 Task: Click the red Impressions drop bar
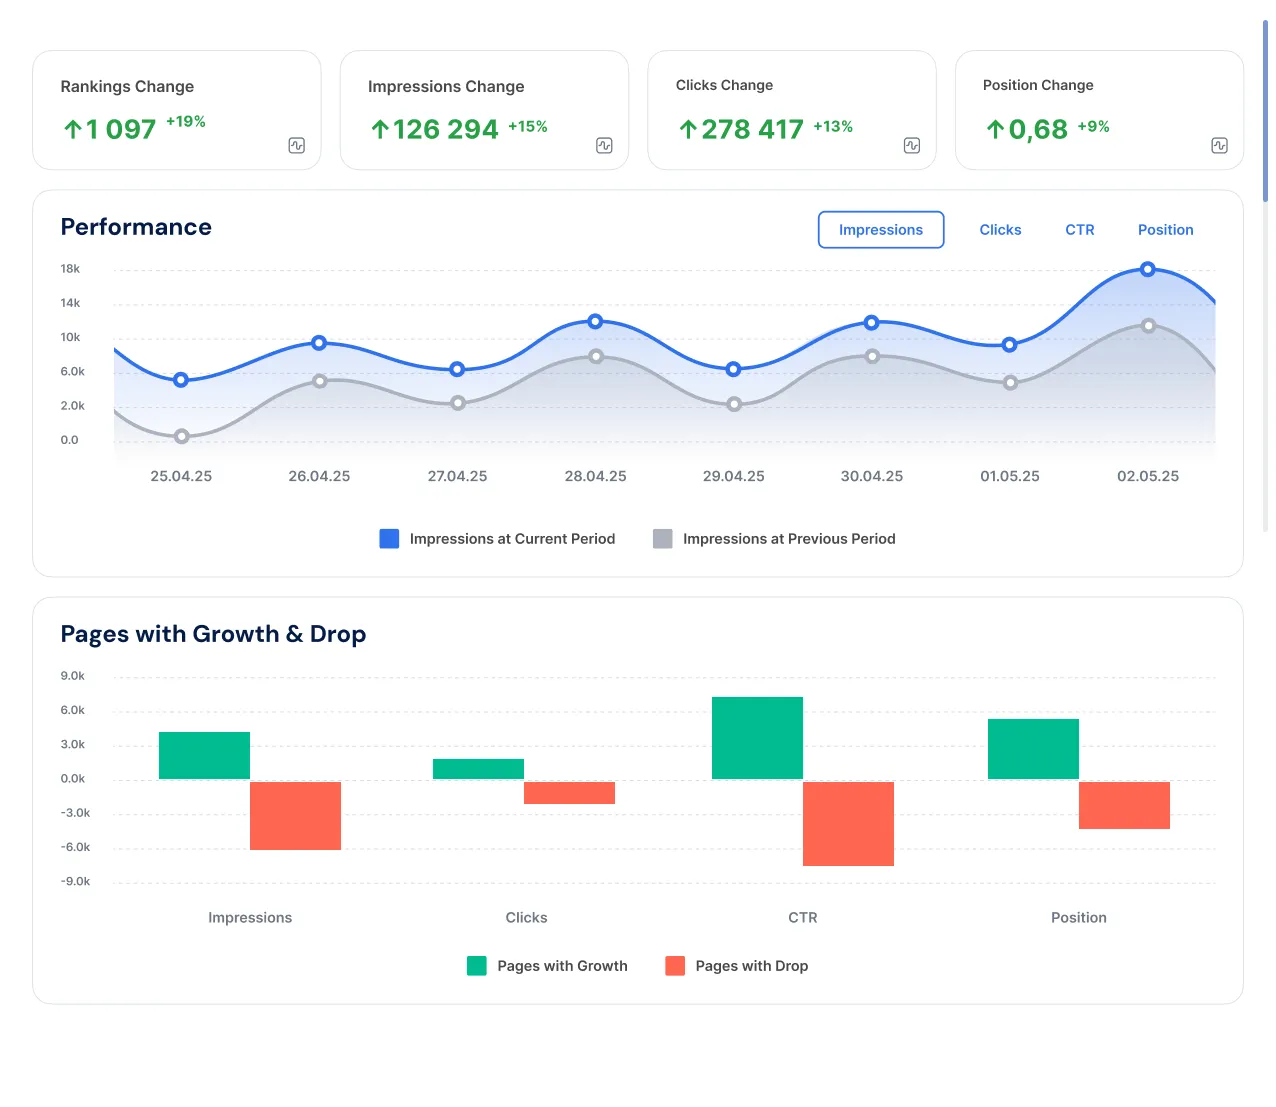(x=295, y=816)
